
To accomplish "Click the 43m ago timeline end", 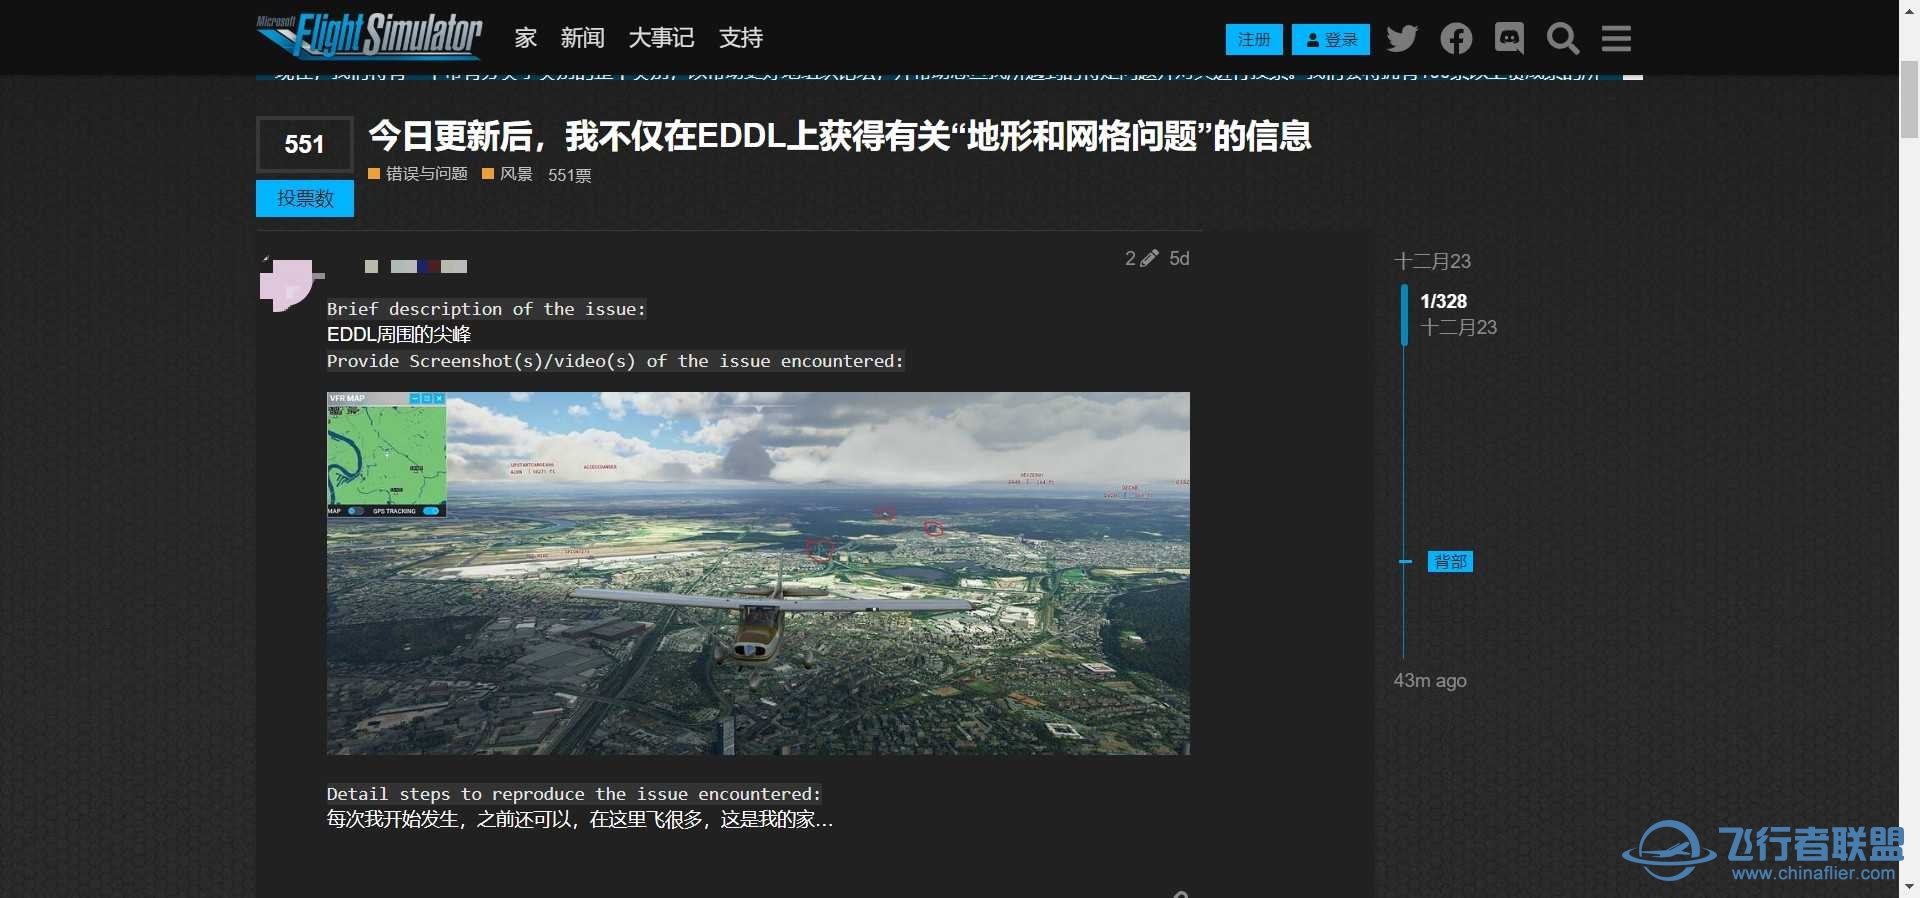I will click(1430, 681).
